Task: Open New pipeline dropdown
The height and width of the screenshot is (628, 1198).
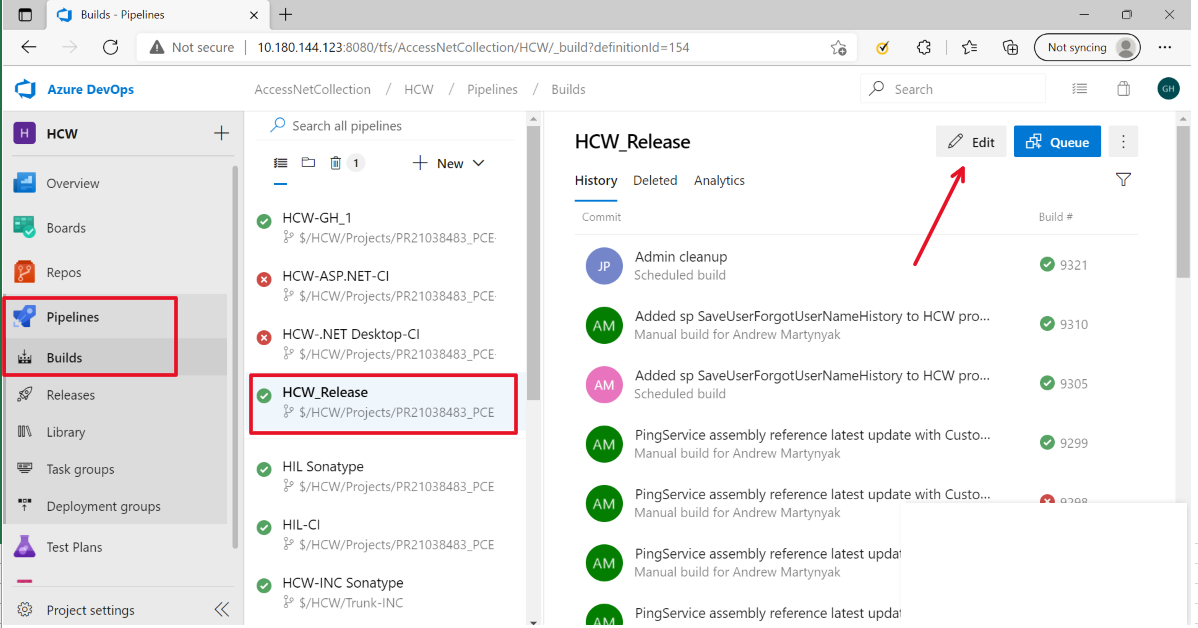Action: (x=448, y=163)
